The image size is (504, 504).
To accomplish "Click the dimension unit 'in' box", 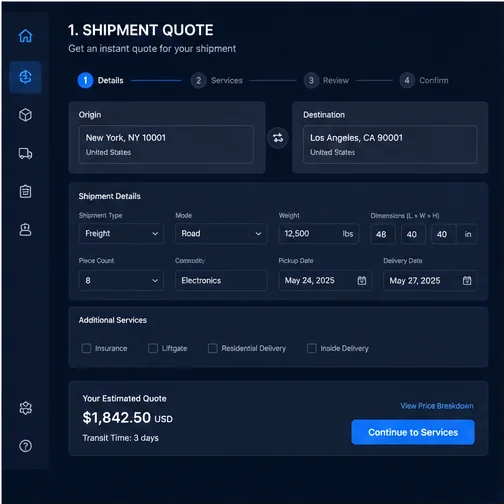I will tap(468, 234).
